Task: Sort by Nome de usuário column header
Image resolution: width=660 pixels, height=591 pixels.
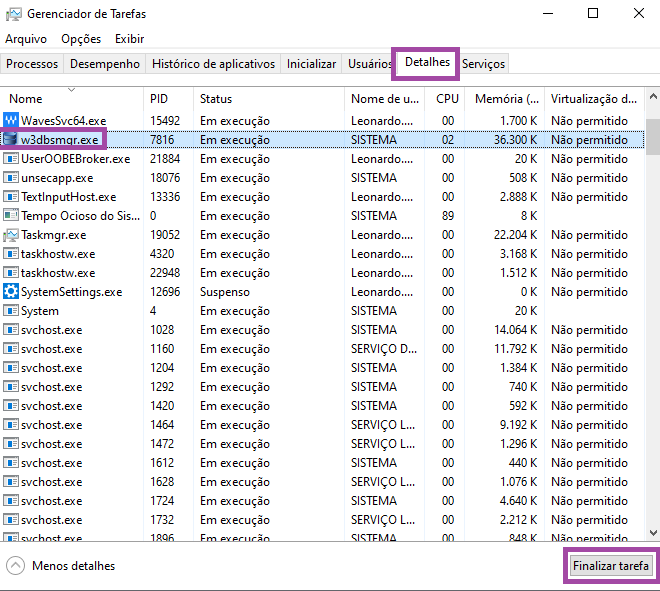Action: point(384,98)
